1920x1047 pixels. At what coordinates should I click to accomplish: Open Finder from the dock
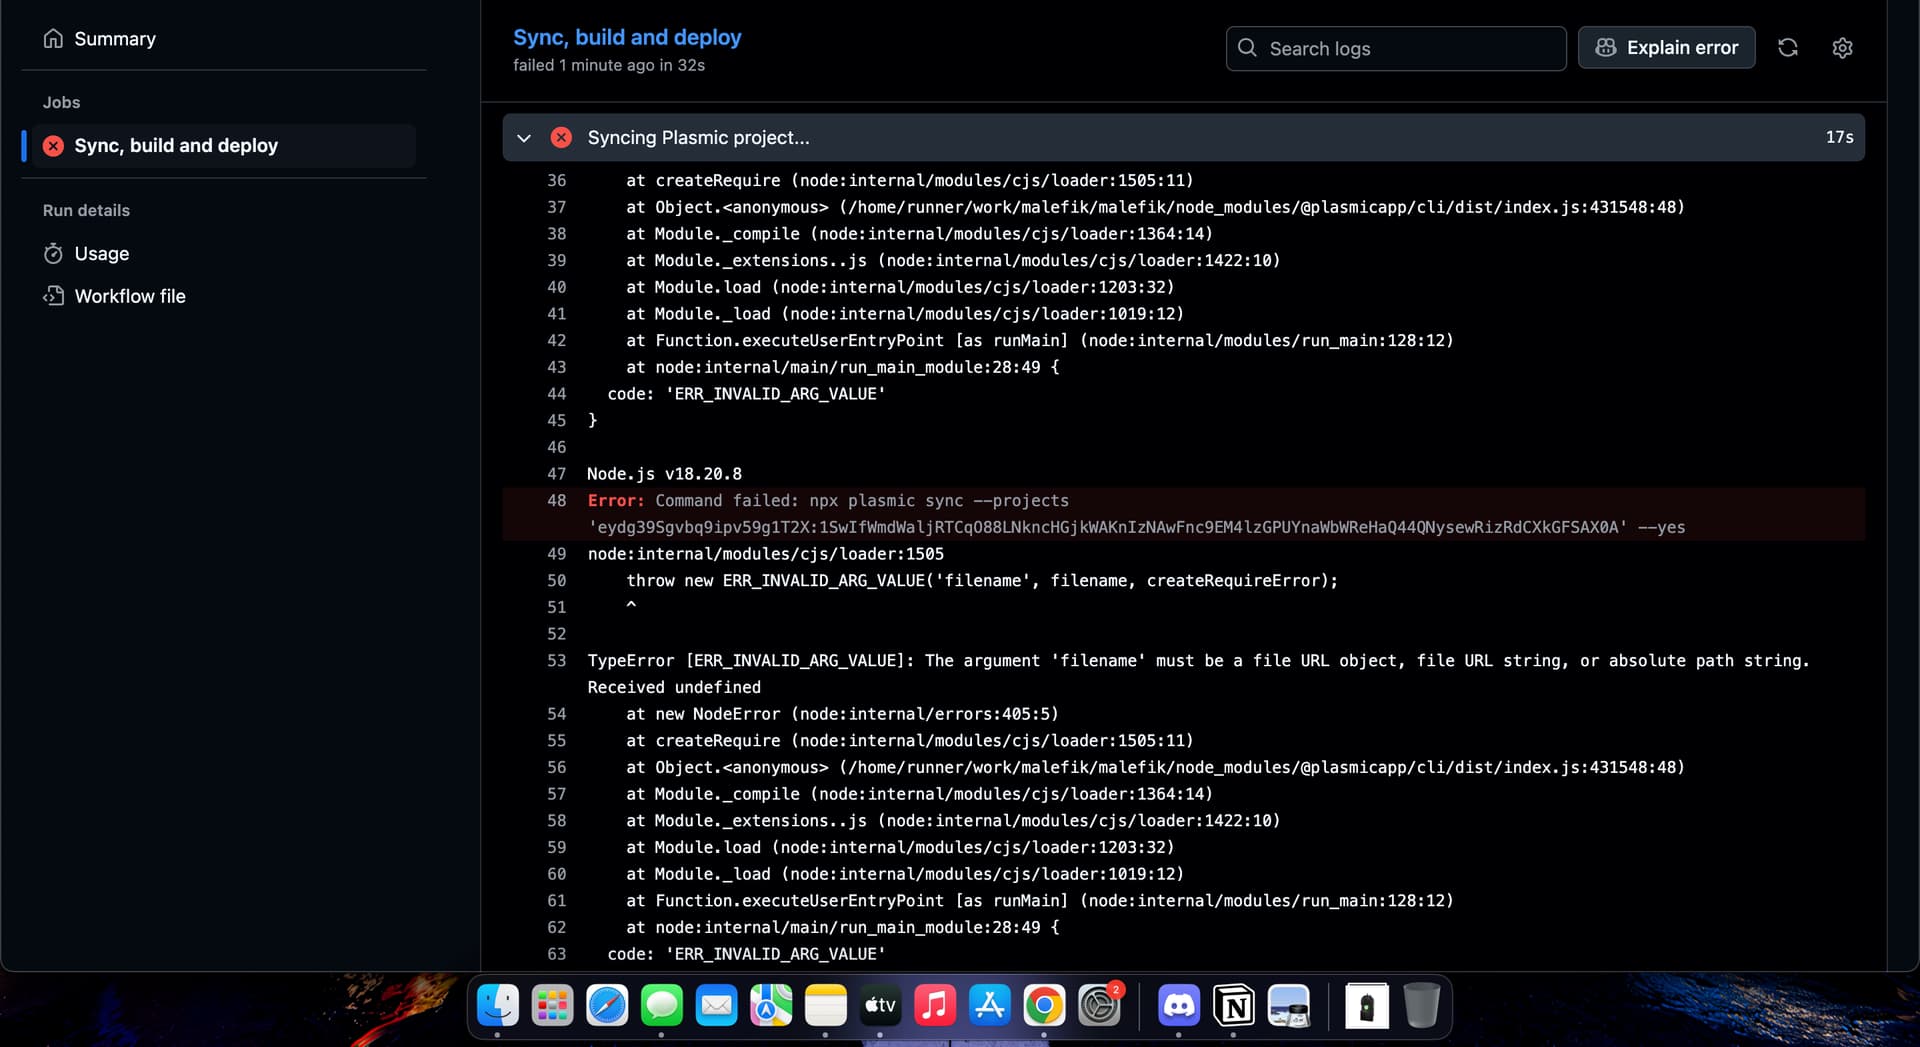click(498, 1006)
